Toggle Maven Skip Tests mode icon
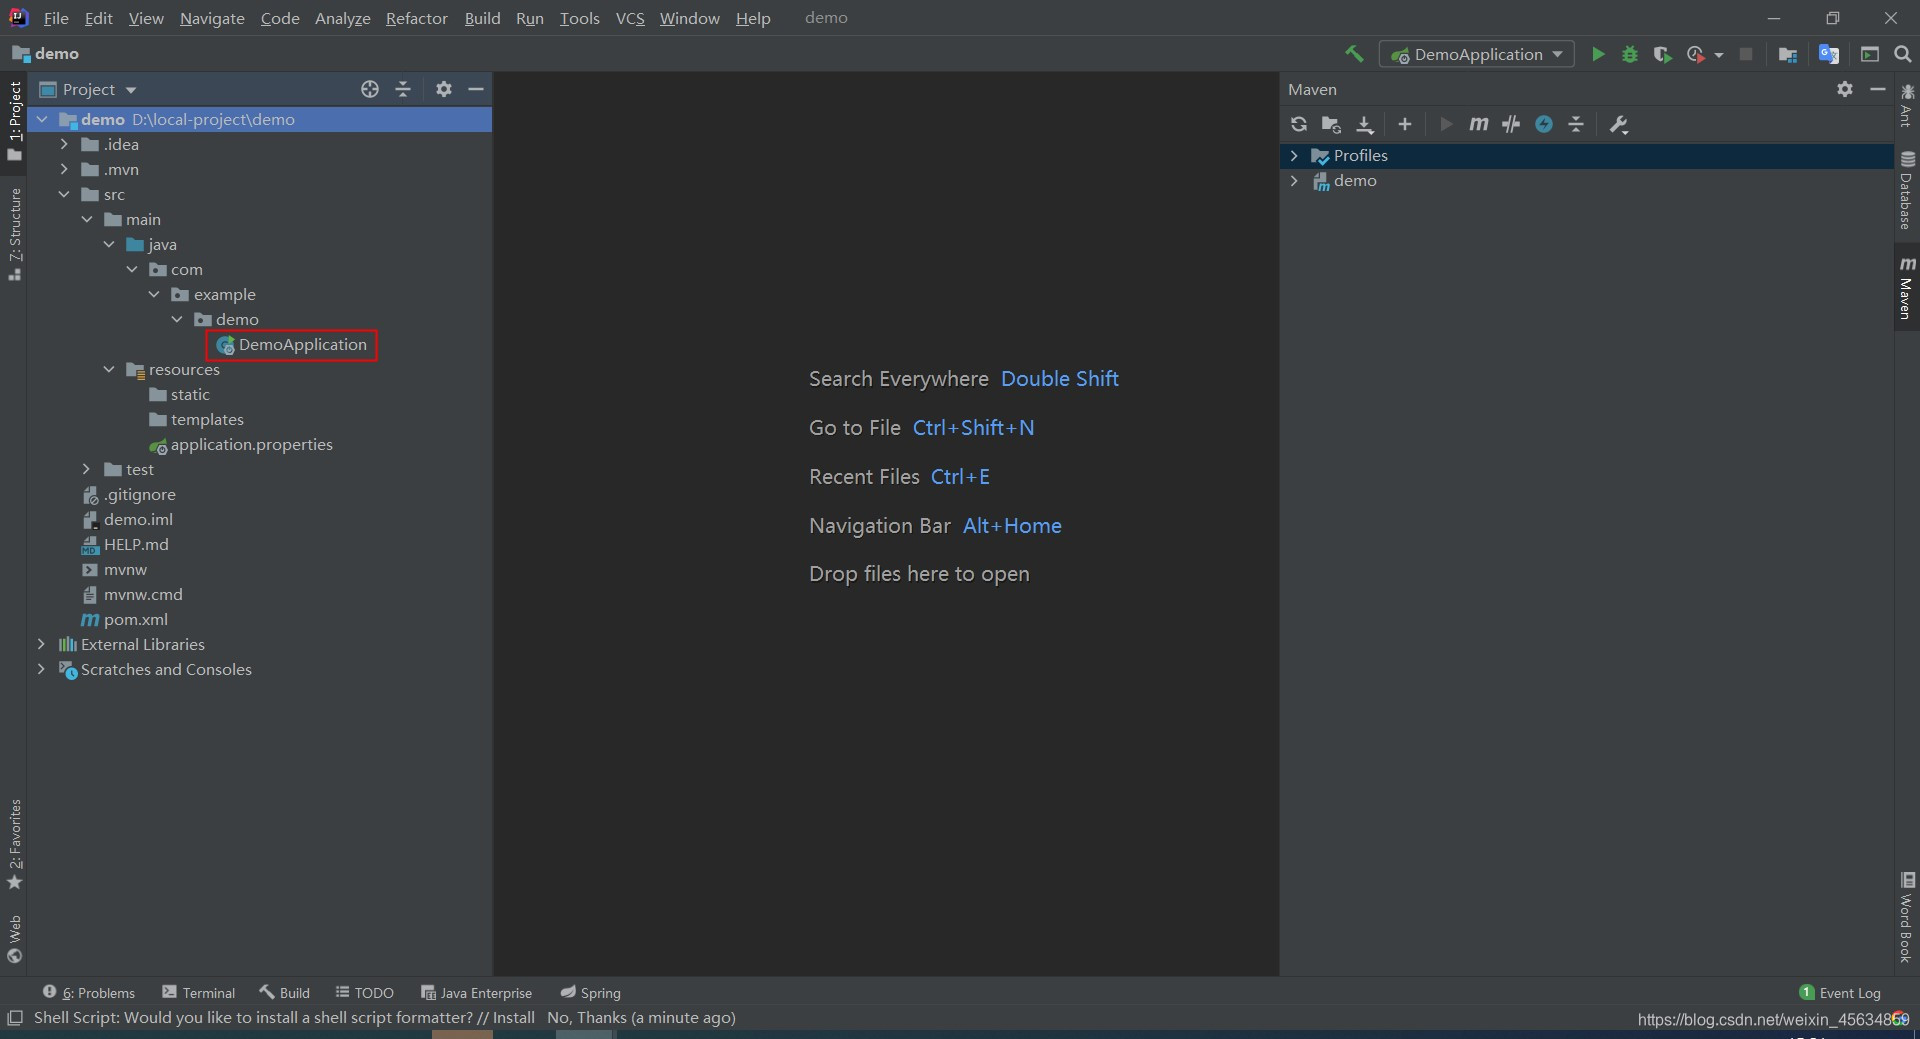Image resolution: width=1920 pixels, height=1039 pixels. click(x=1544, y=124)
